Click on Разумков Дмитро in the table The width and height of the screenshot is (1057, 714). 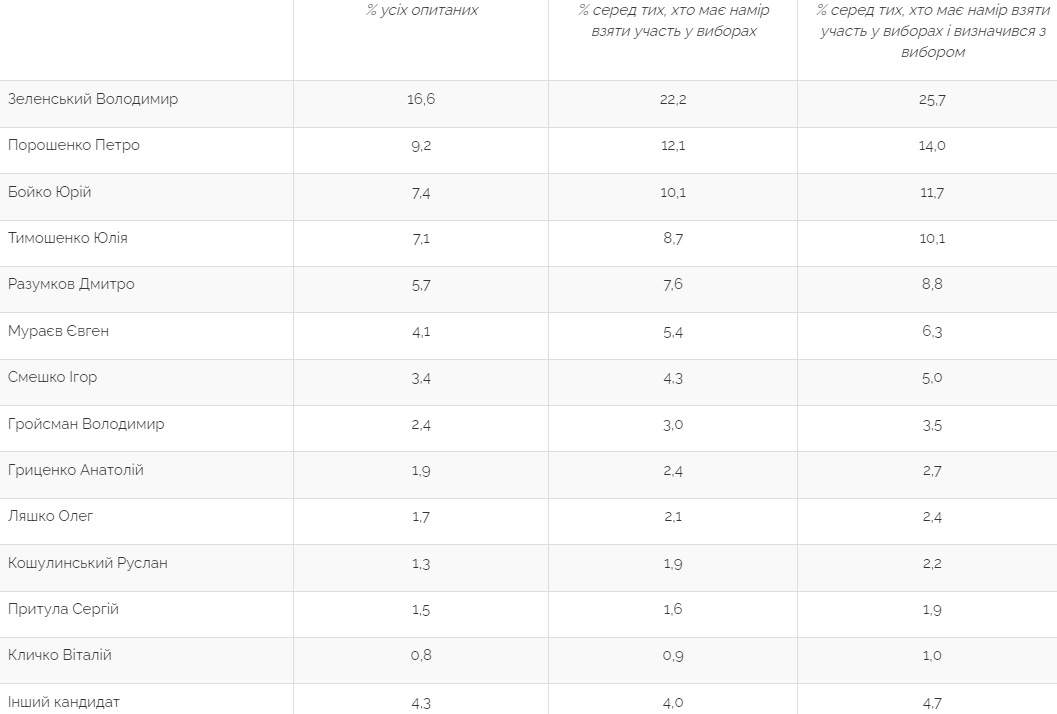click(x=71, y=284)
